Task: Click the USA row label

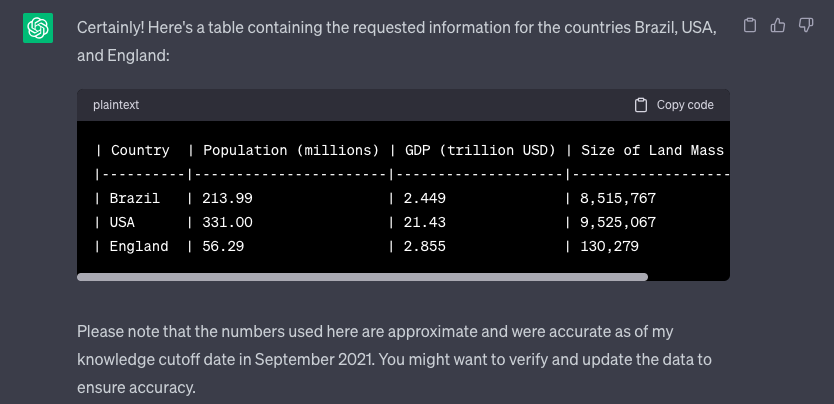Action: [x=123, y=223]
